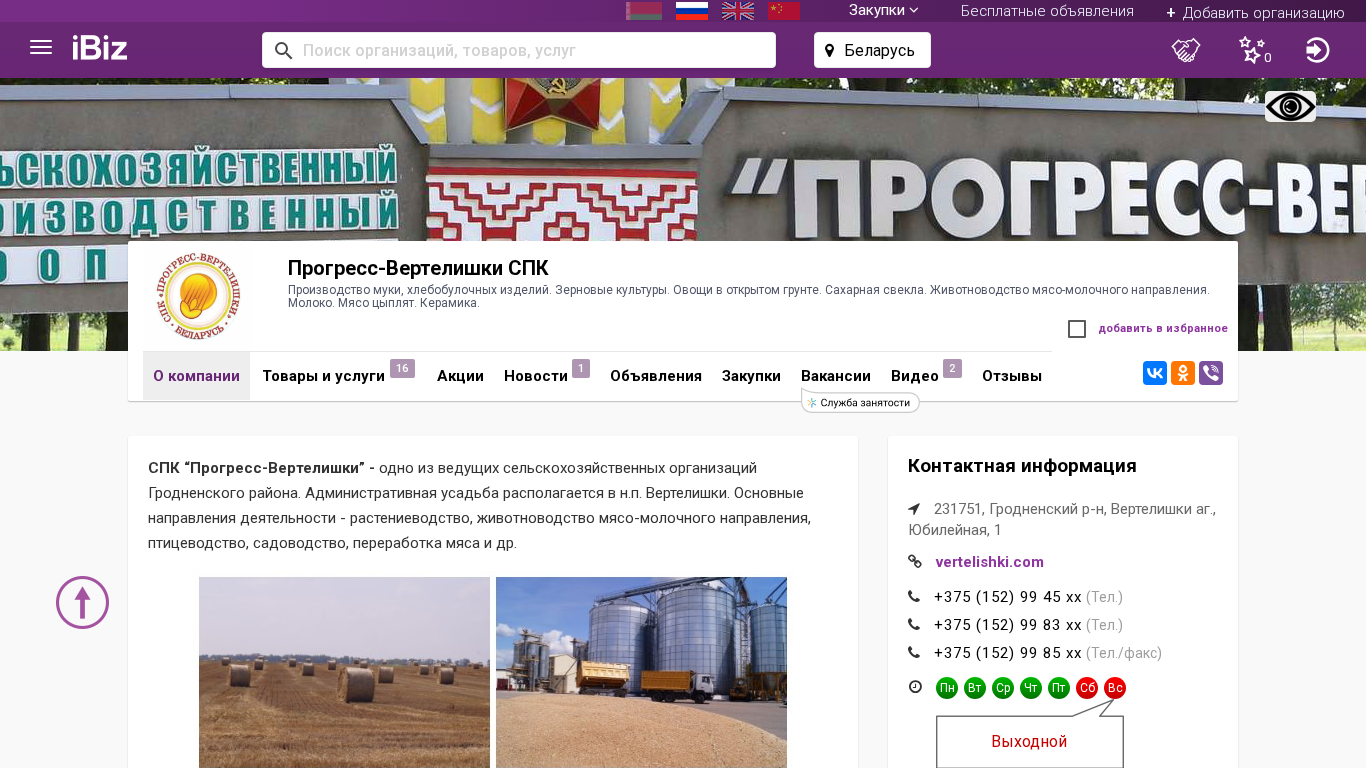Switch language via Russian flag

(692, 11)
